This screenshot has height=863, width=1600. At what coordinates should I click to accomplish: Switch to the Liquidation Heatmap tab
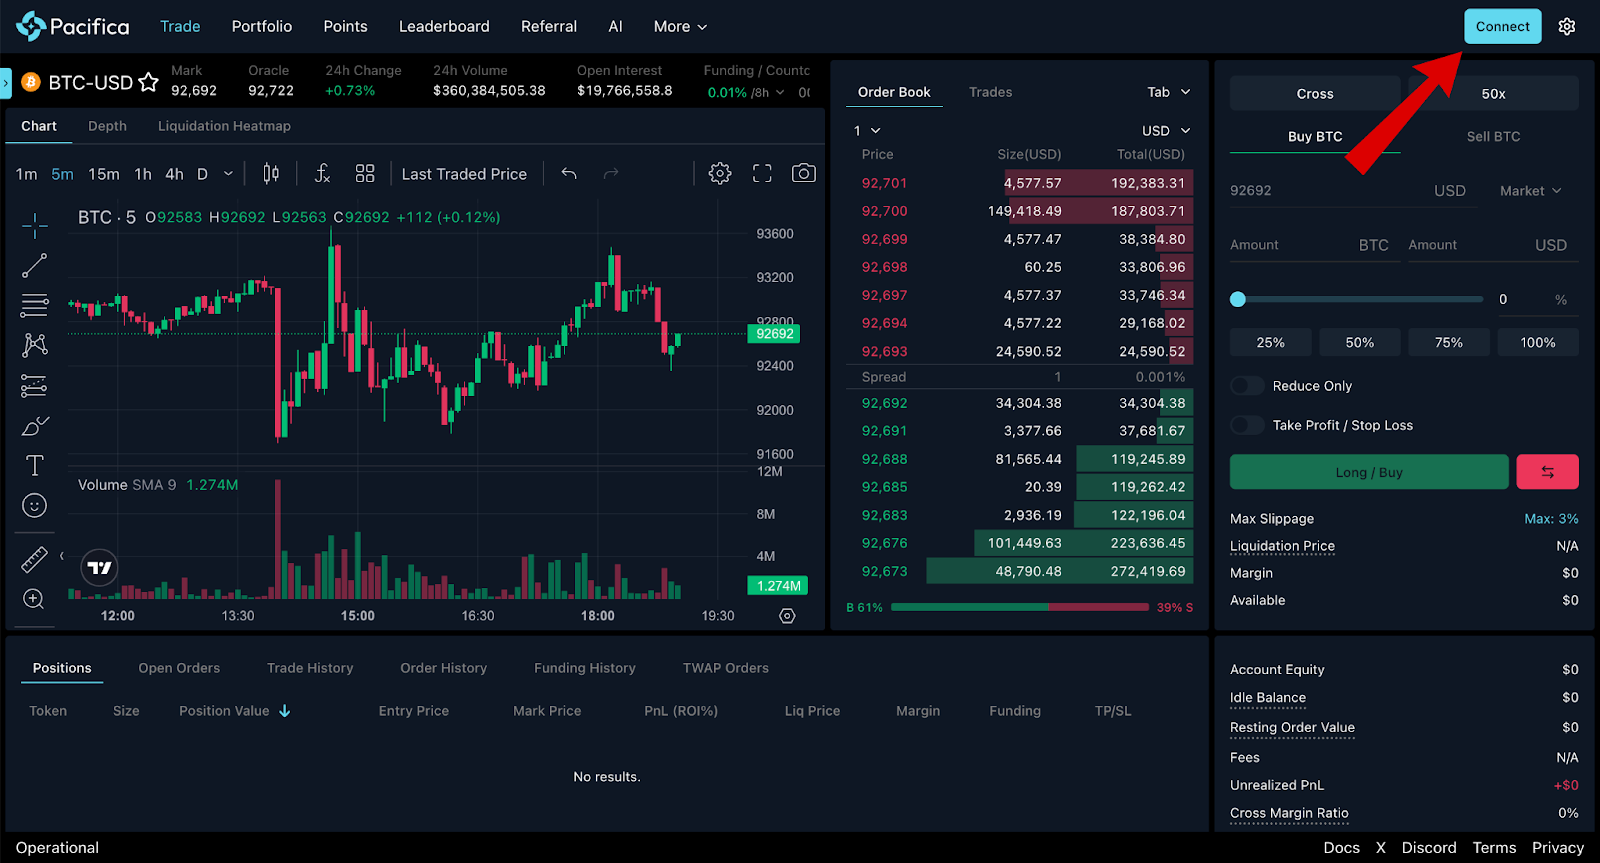[224, 126]
